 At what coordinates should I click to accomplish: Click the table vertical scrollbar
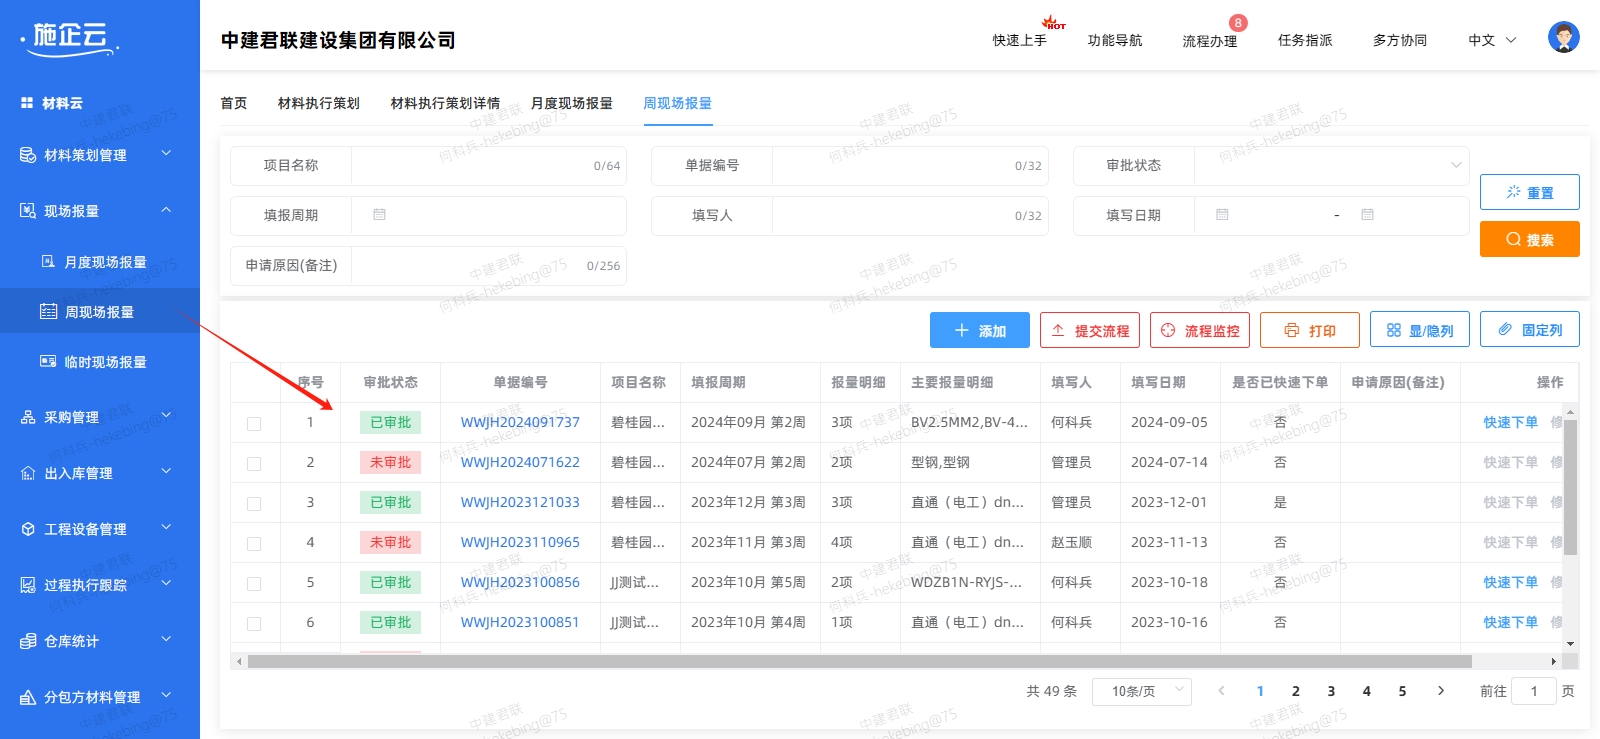pyautogui.click(x=1570, y=487)
